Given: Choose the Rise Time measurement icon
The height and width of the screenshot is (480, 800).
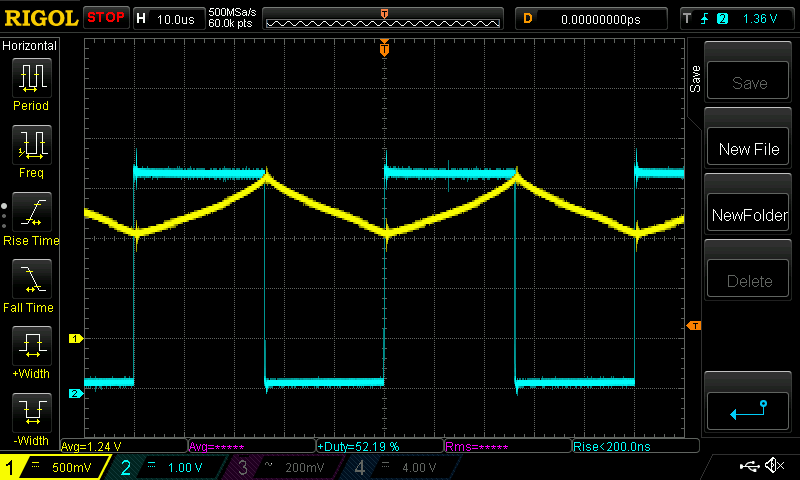Looking at the screenshot, I should pos(31,215).
